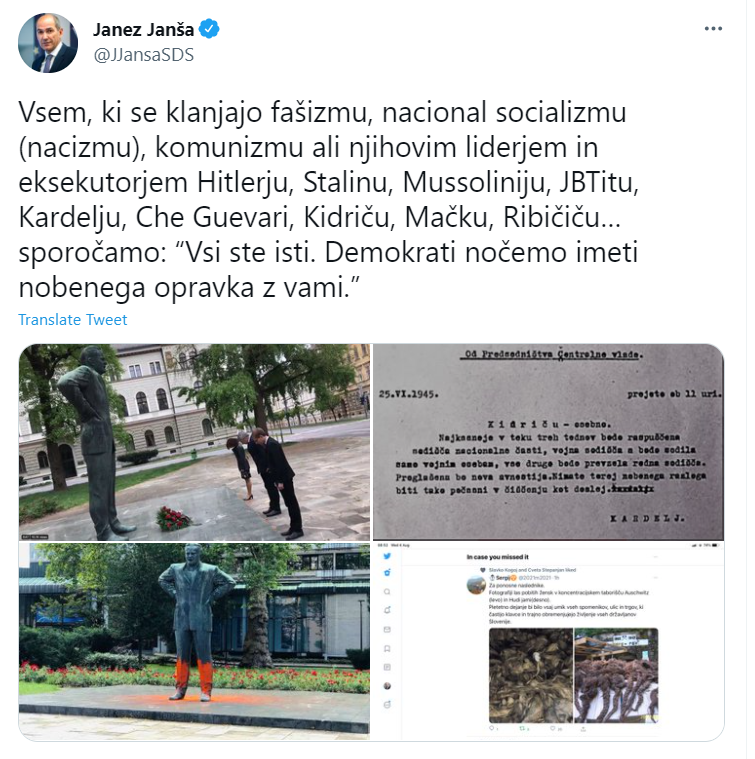Select the lists icon in embedded sidebar
Screen dimensions: 755x759
click(387, 667)
